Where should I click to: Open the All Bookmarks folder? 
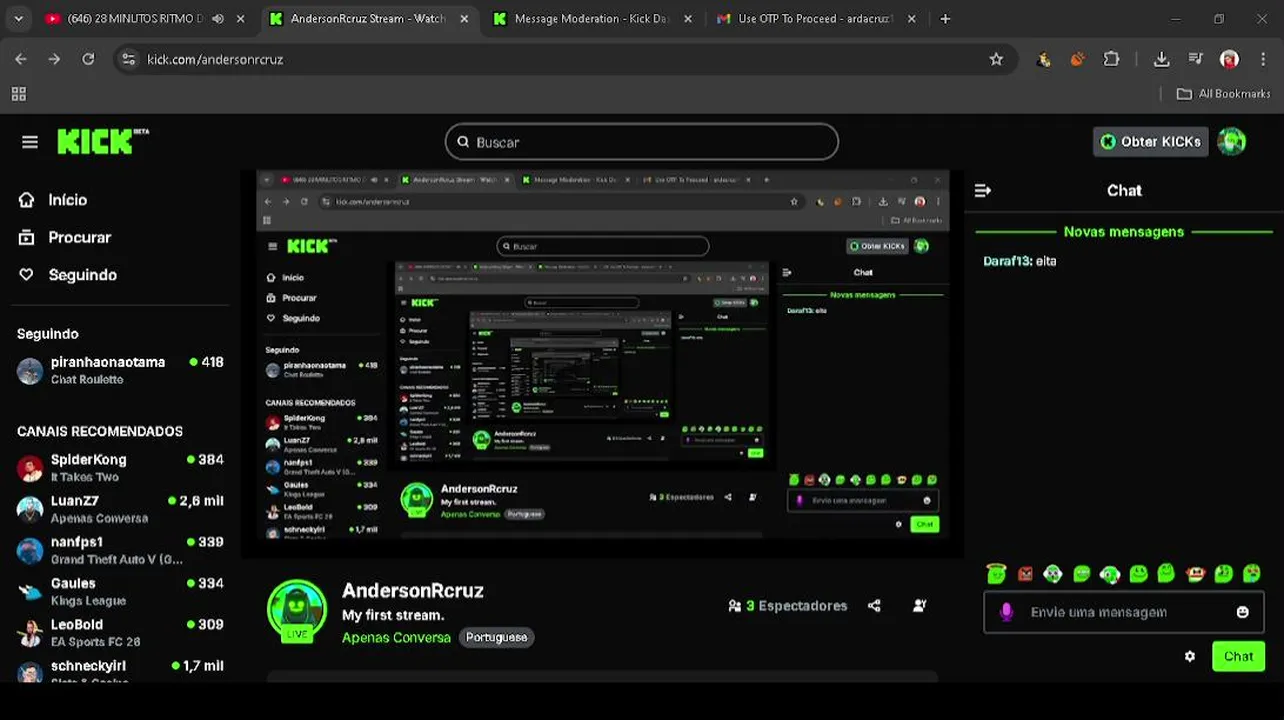1223,94
